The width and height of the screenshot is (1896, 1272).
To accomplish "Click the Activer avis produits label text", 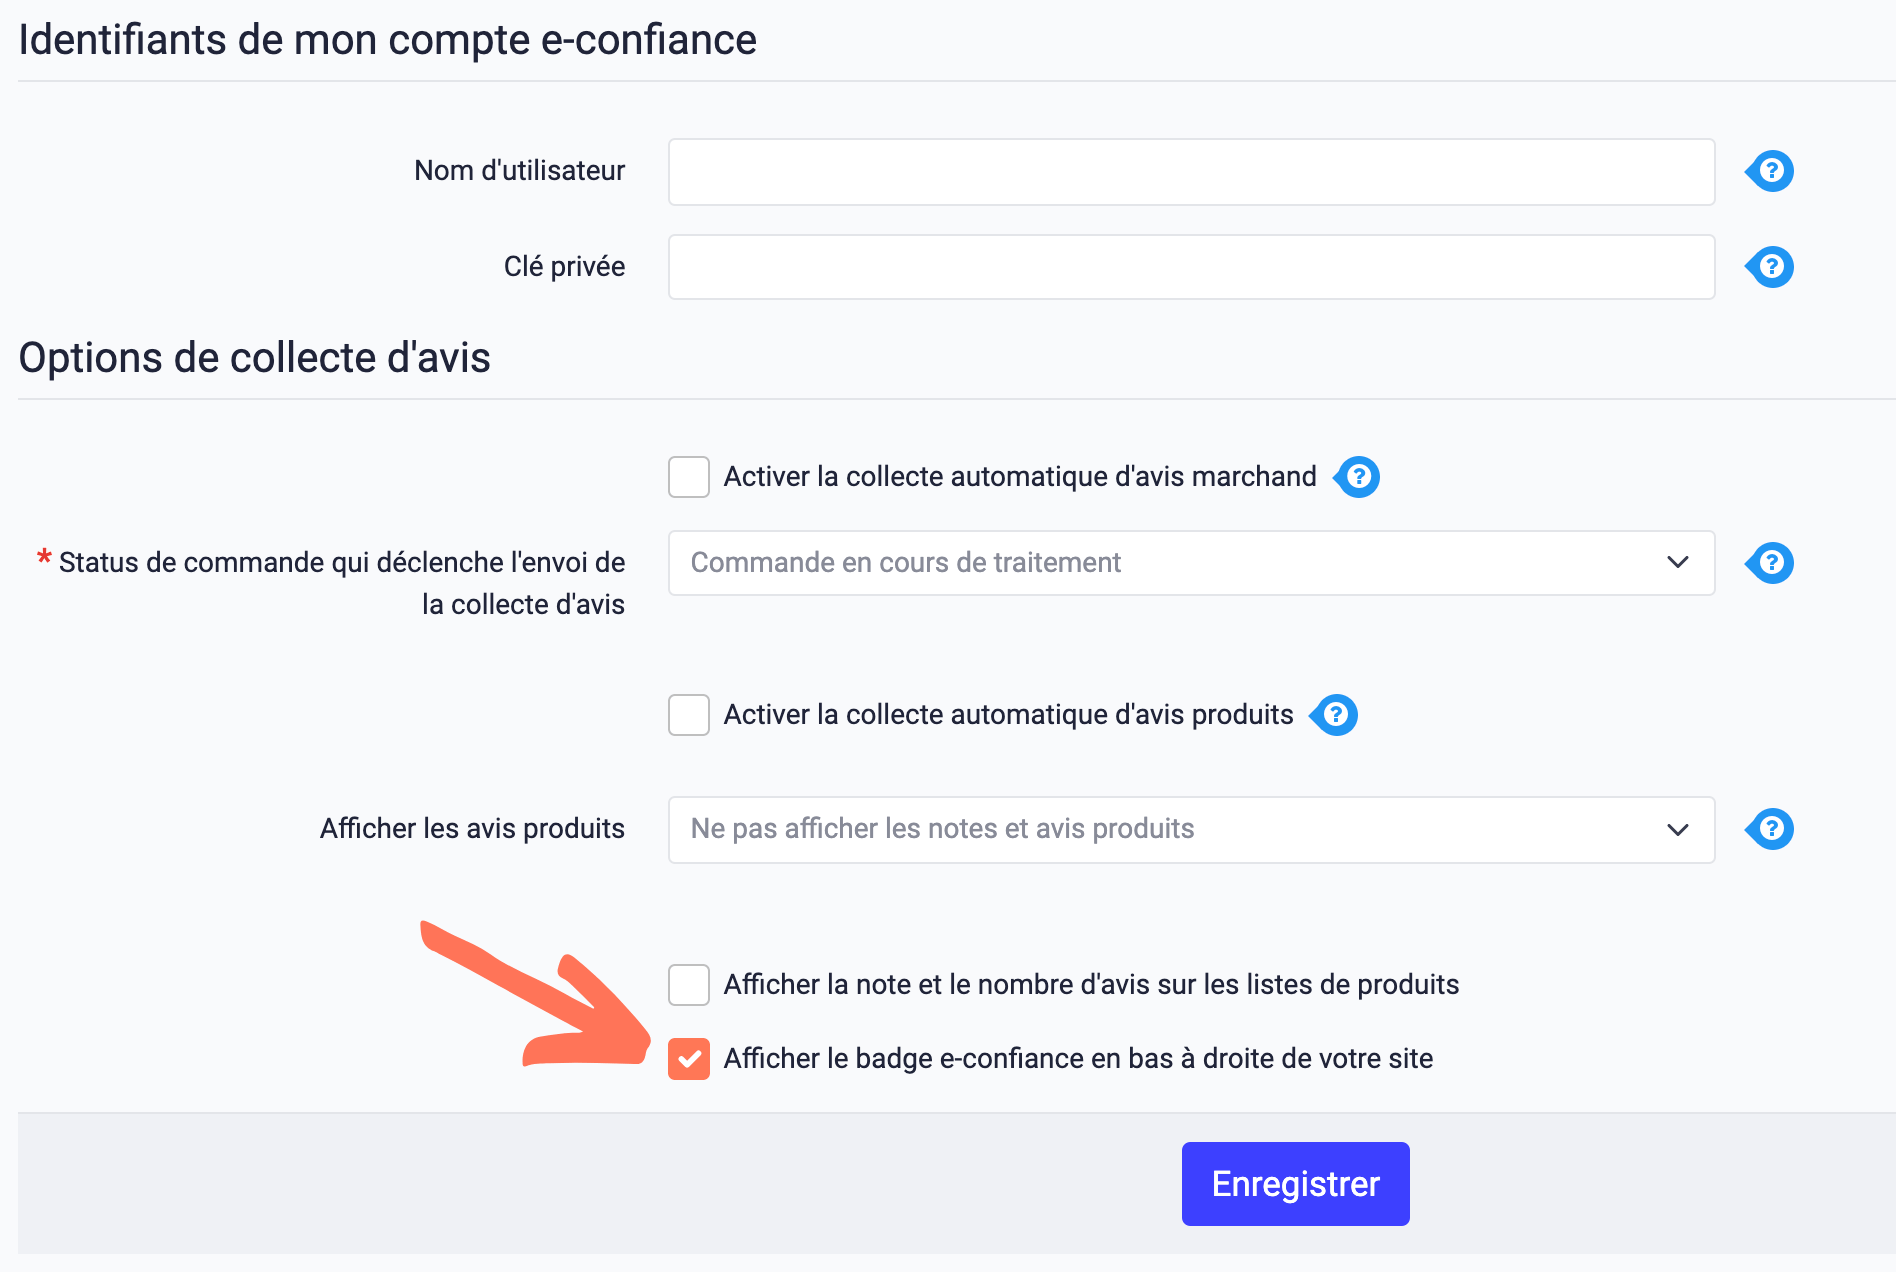I will point(1008,715).
